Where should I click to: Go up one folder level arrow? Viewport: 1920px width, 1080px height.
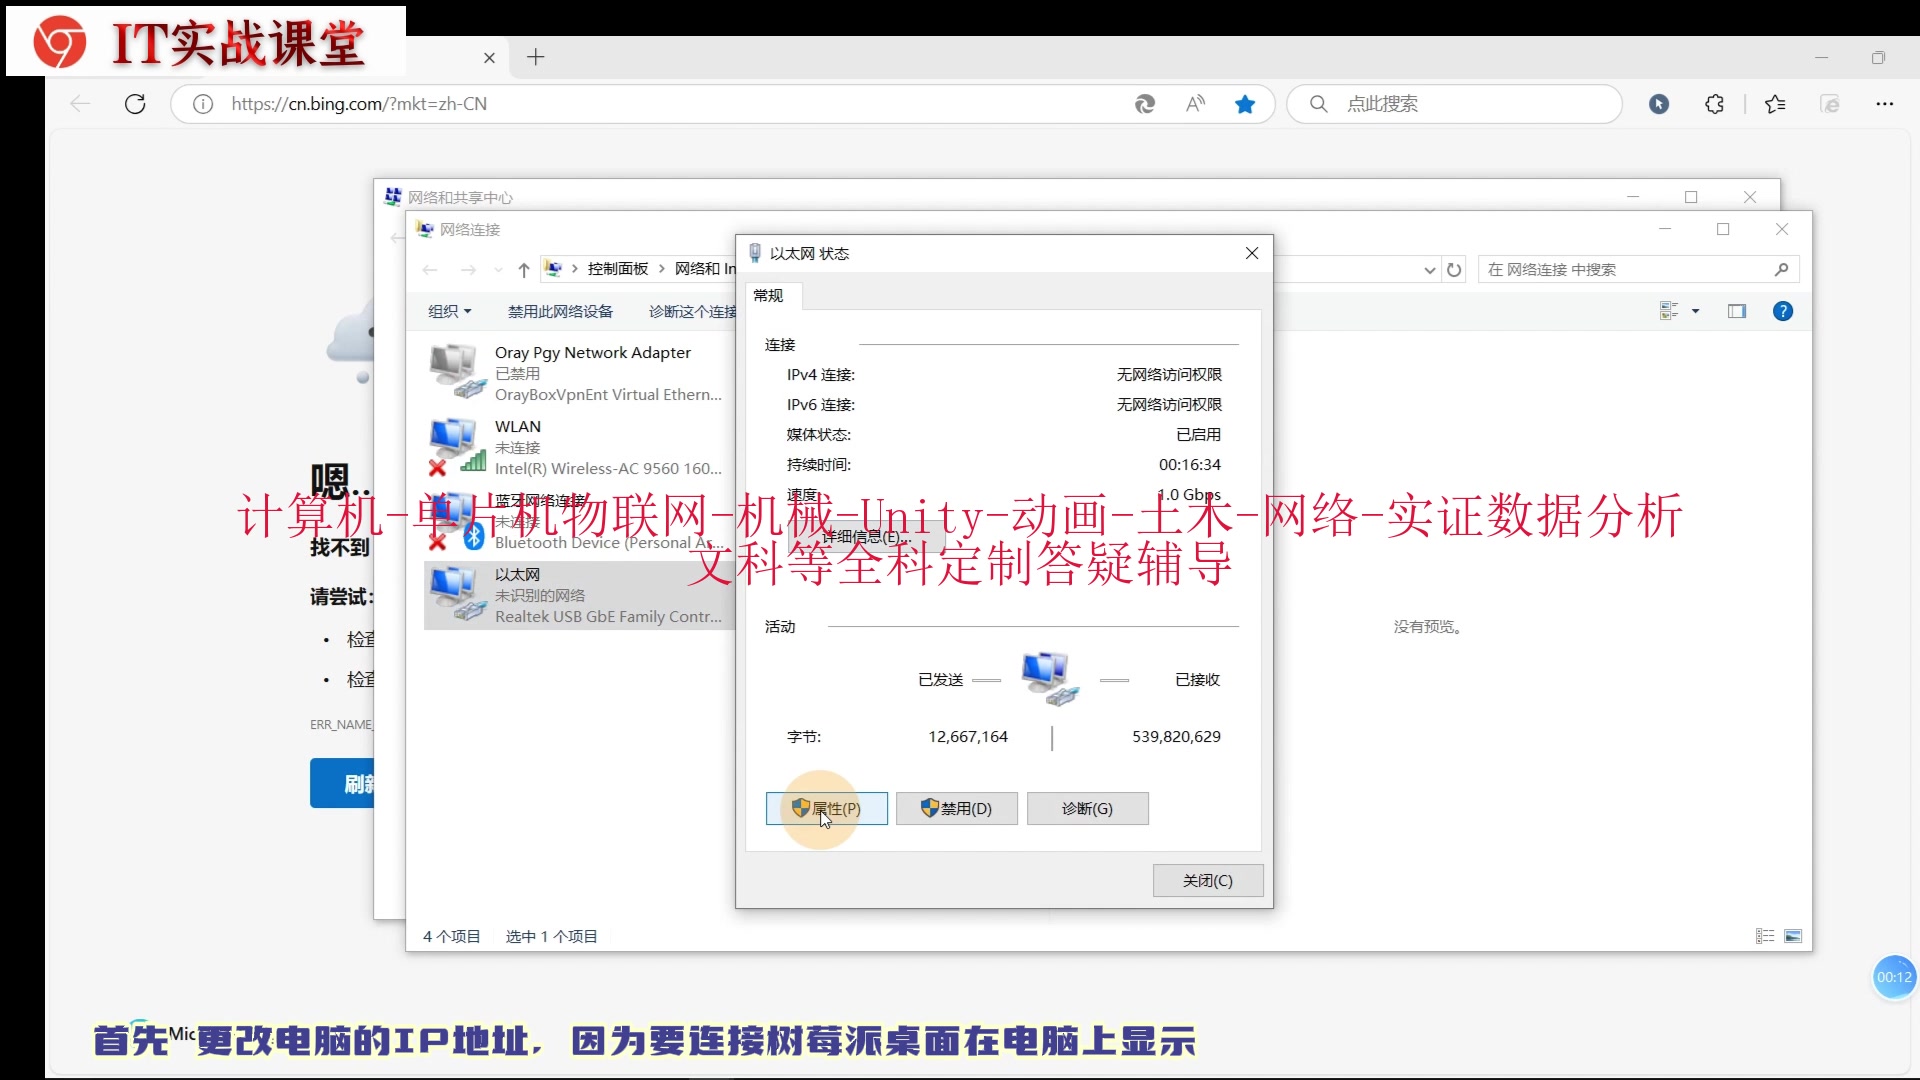(523, 269)
